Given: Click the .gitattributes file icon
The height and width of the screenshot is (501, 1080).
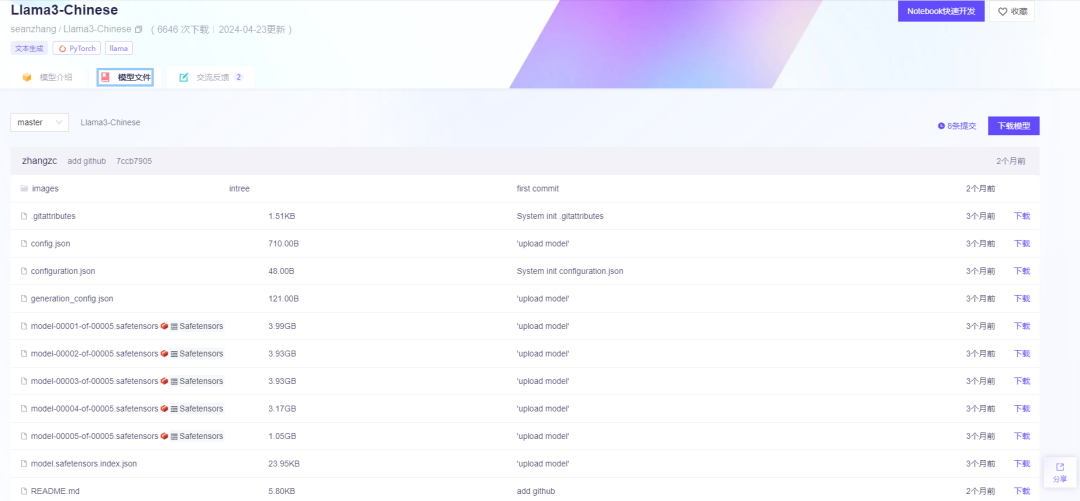Looking at the screenshot, I should pos(24,216).
